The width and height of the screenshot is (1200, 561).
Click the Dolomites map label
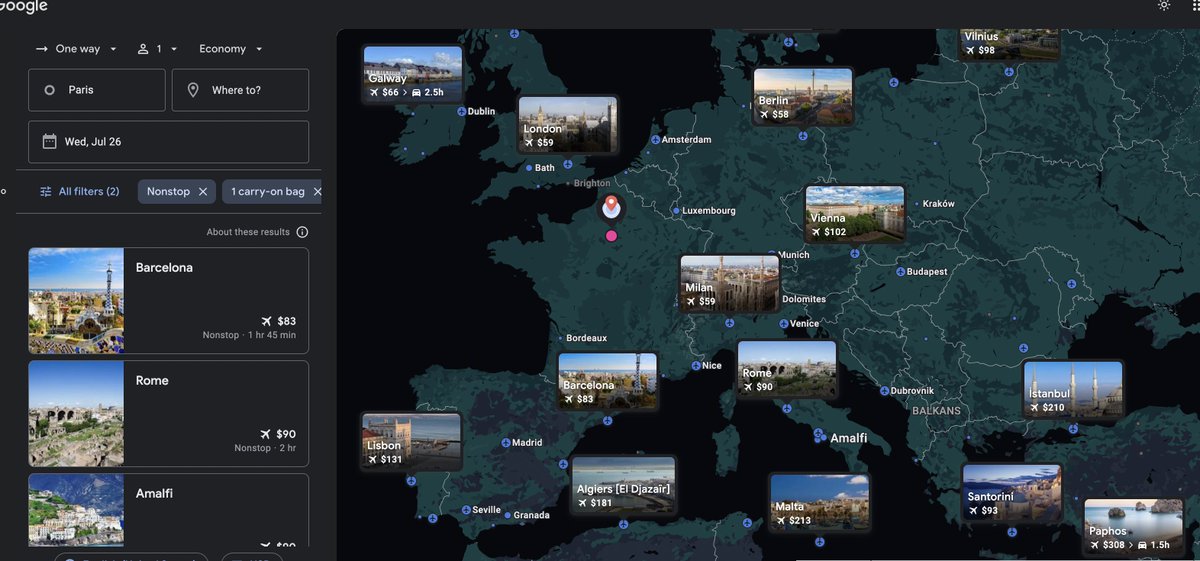tap(804, 299)
